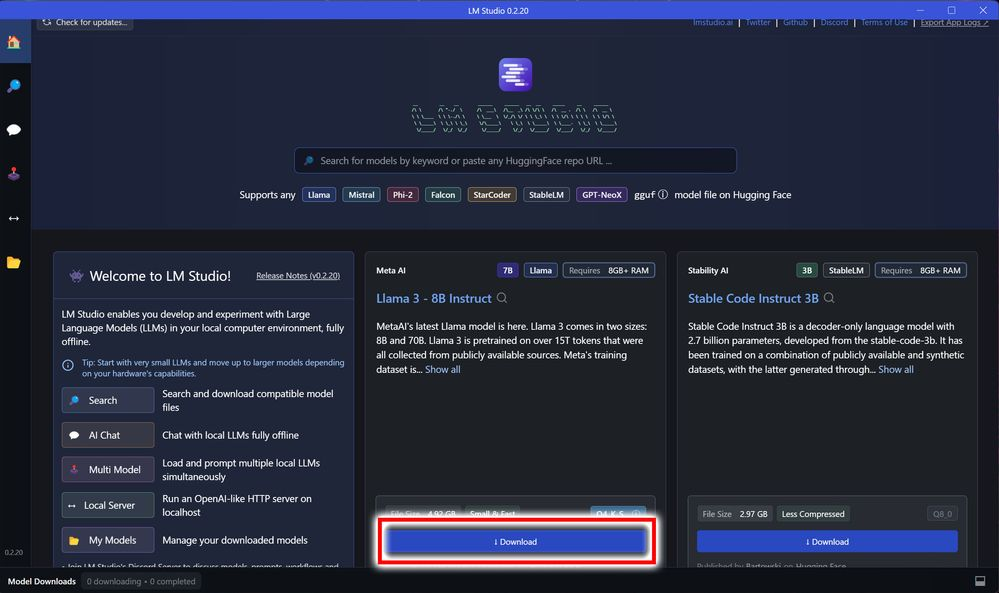Click magnifier icon next to Llama 3 - 8B Instruct
This screenshot has width=999, height=593.
(502, 297)
